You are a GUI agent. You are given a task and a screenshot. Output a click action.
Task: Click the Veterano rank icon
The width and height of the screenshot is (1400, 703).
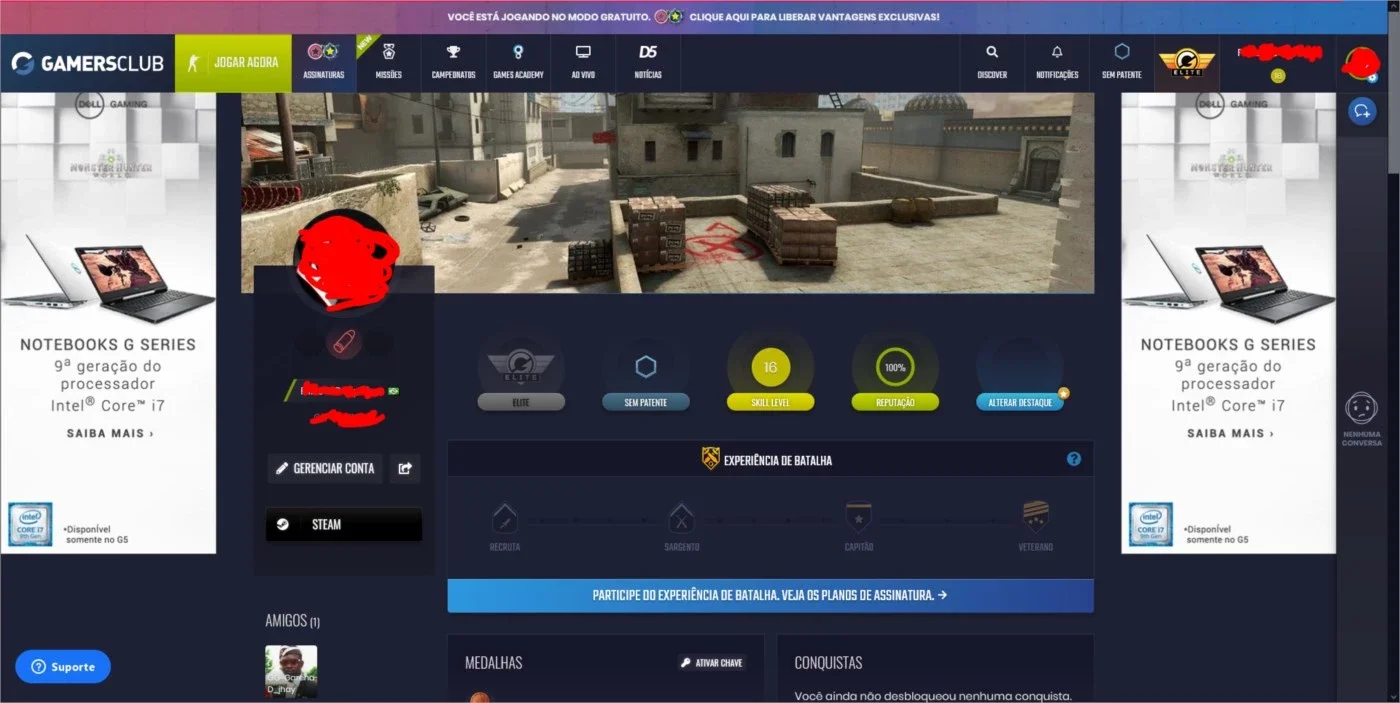1036,517
